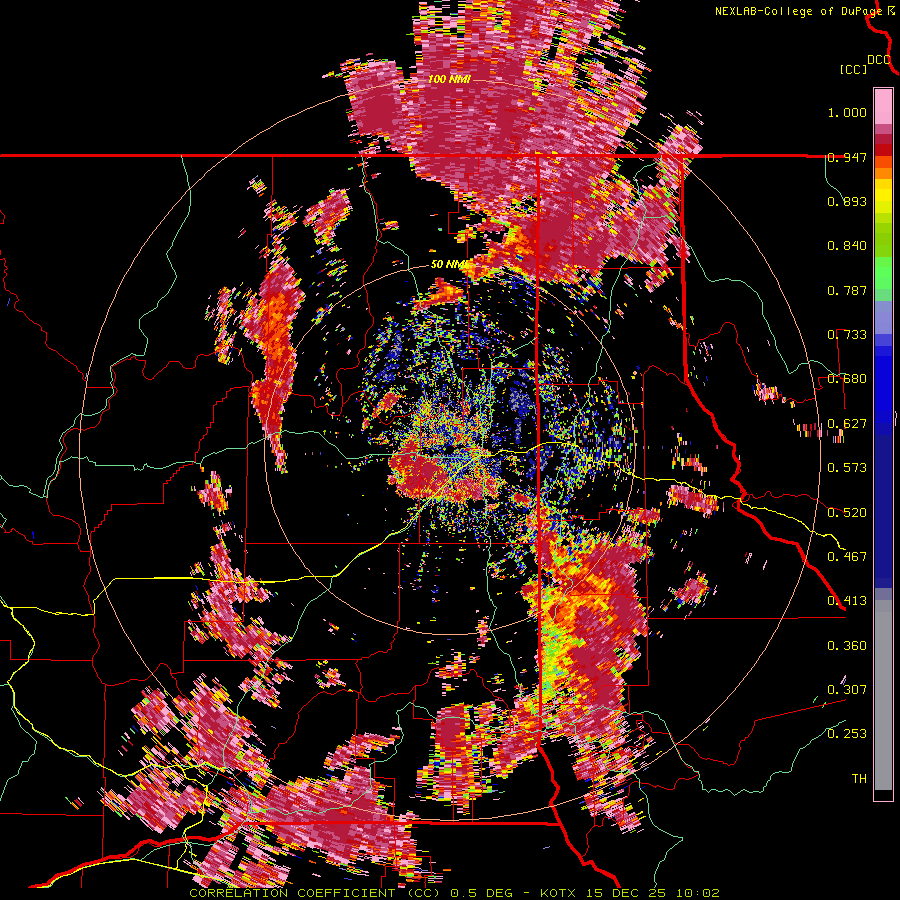900x900 pixels.
Task: Select the 0.680 scale value
Action: tap(847, 379)
